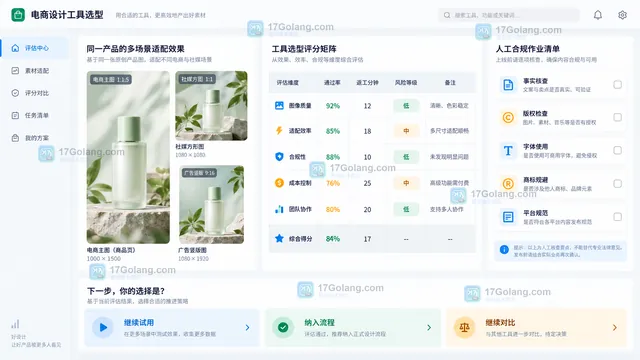The height and width of the screenshot is (360, 640).
Task: Choose the 继续试用 option
Action: tap(172, 328)
